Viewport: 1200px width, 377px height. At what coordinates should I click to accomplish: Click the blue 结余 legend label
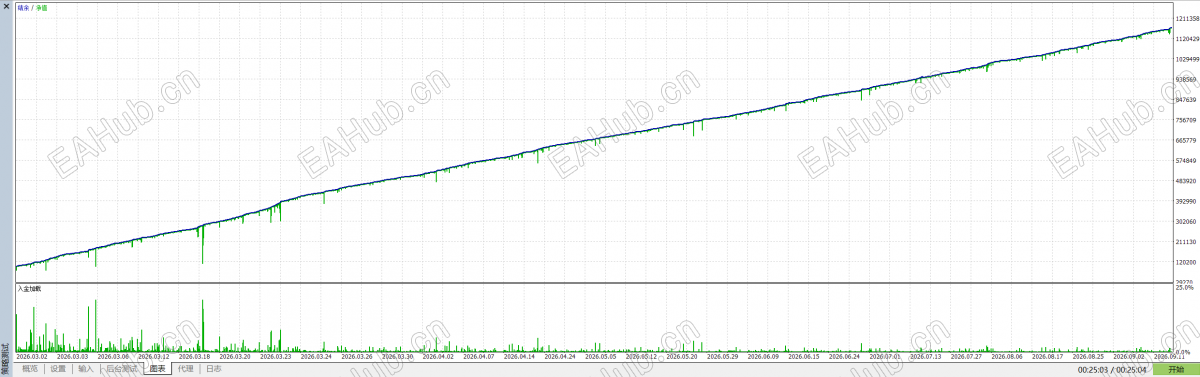(23, 8)
